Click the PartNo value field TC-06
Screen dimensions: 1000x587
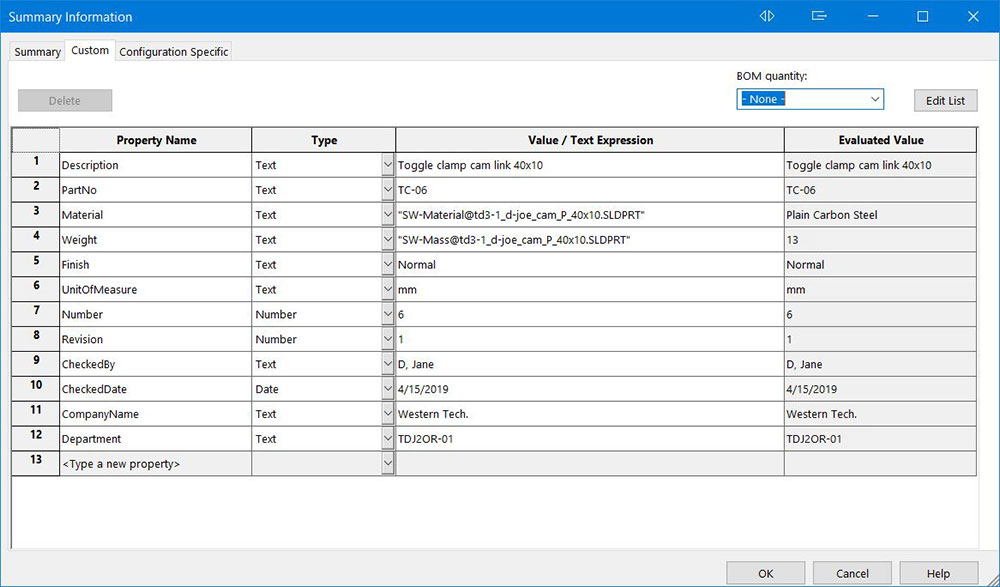[x=589, y=190]
